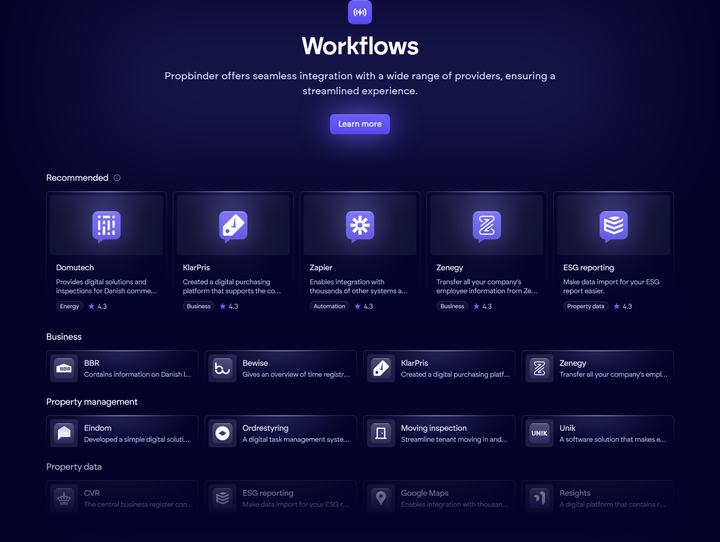Select the Moving inspection door icon

click(x=381, y=433)
